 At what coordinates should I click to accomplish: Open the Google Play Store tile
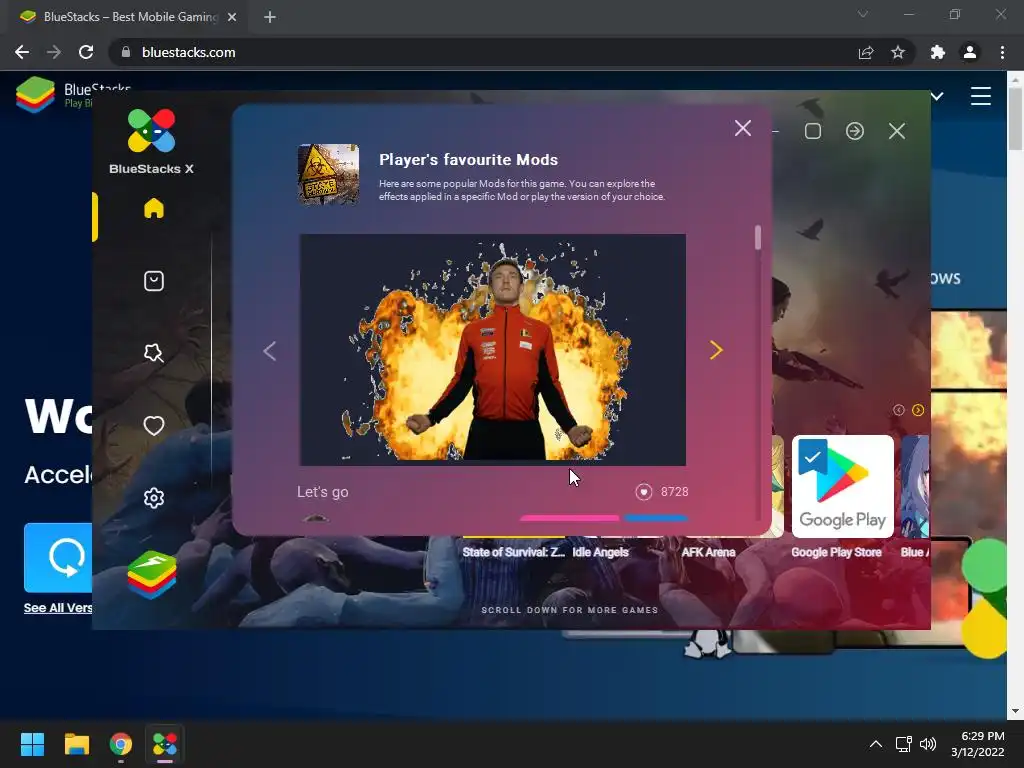coord(842,487)
